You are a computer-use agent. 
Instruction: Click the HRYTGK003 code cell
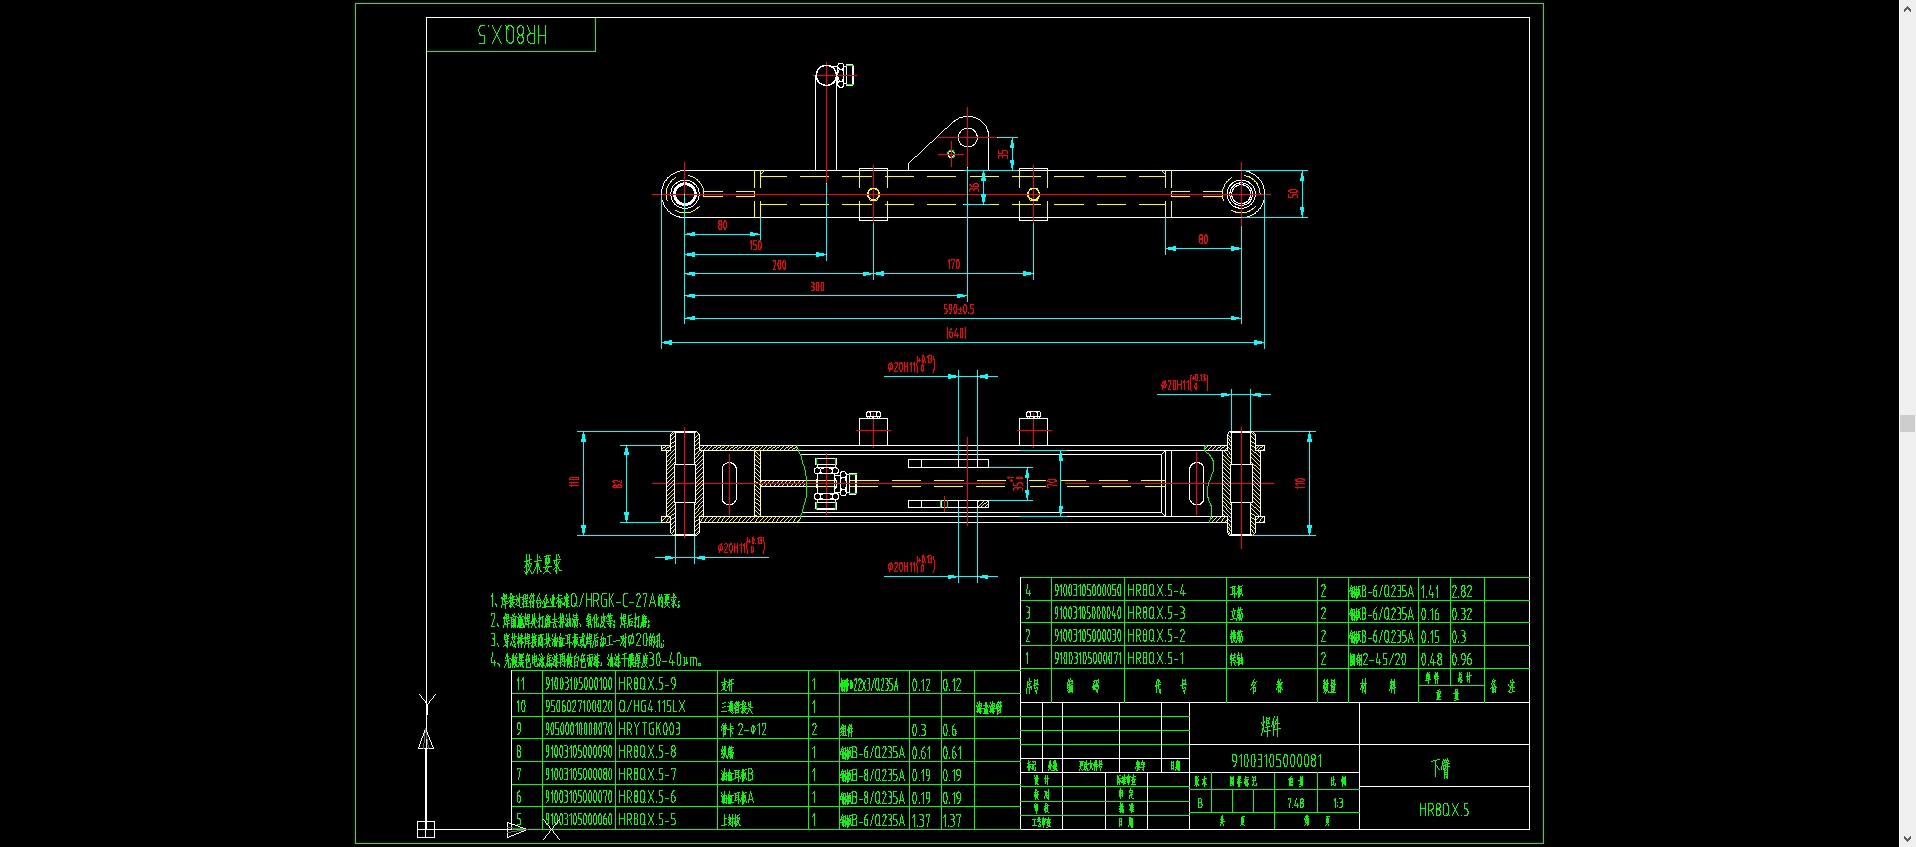pos(650,729)
